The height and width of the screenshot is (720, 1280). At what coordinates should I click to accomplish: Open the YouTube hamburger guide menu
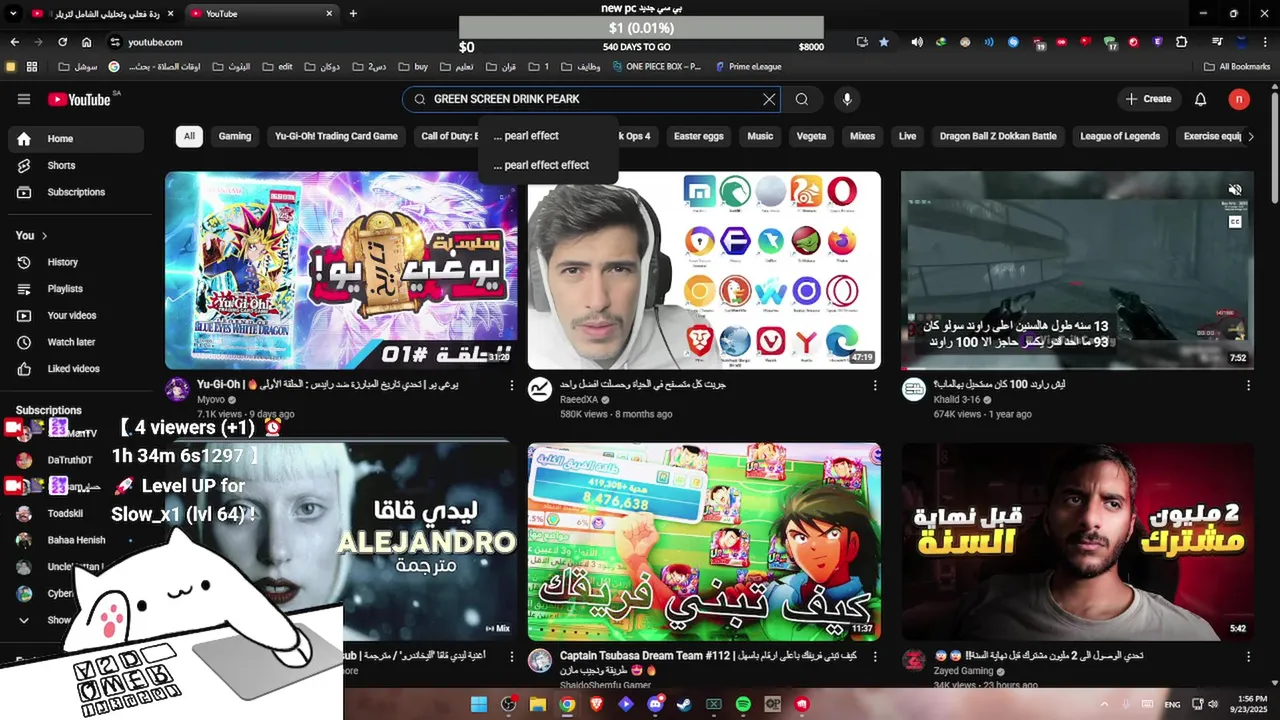[x=24, y=99]
